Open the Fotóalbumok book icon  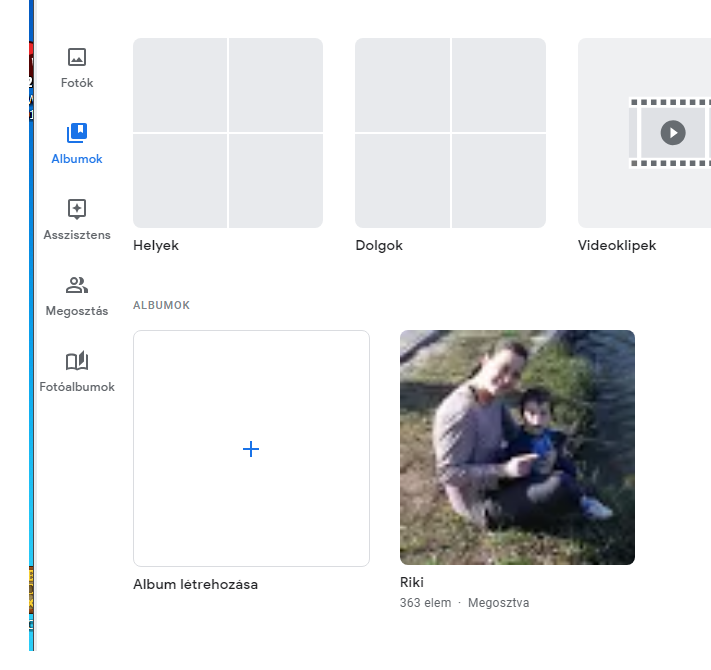77,361
